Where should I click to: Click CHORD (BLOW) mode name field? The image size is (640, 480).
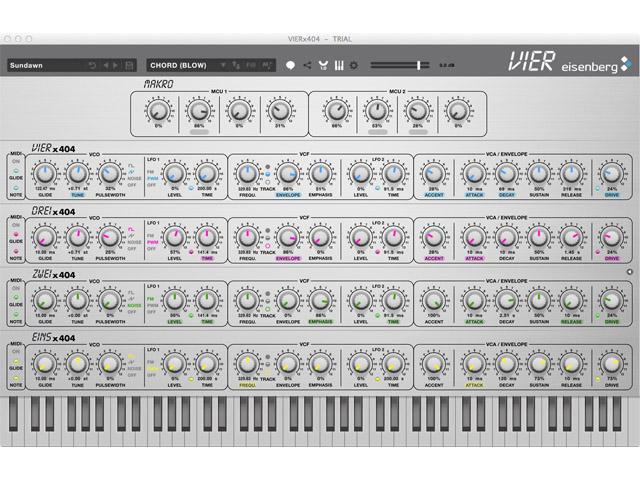(x=178, y=65)
